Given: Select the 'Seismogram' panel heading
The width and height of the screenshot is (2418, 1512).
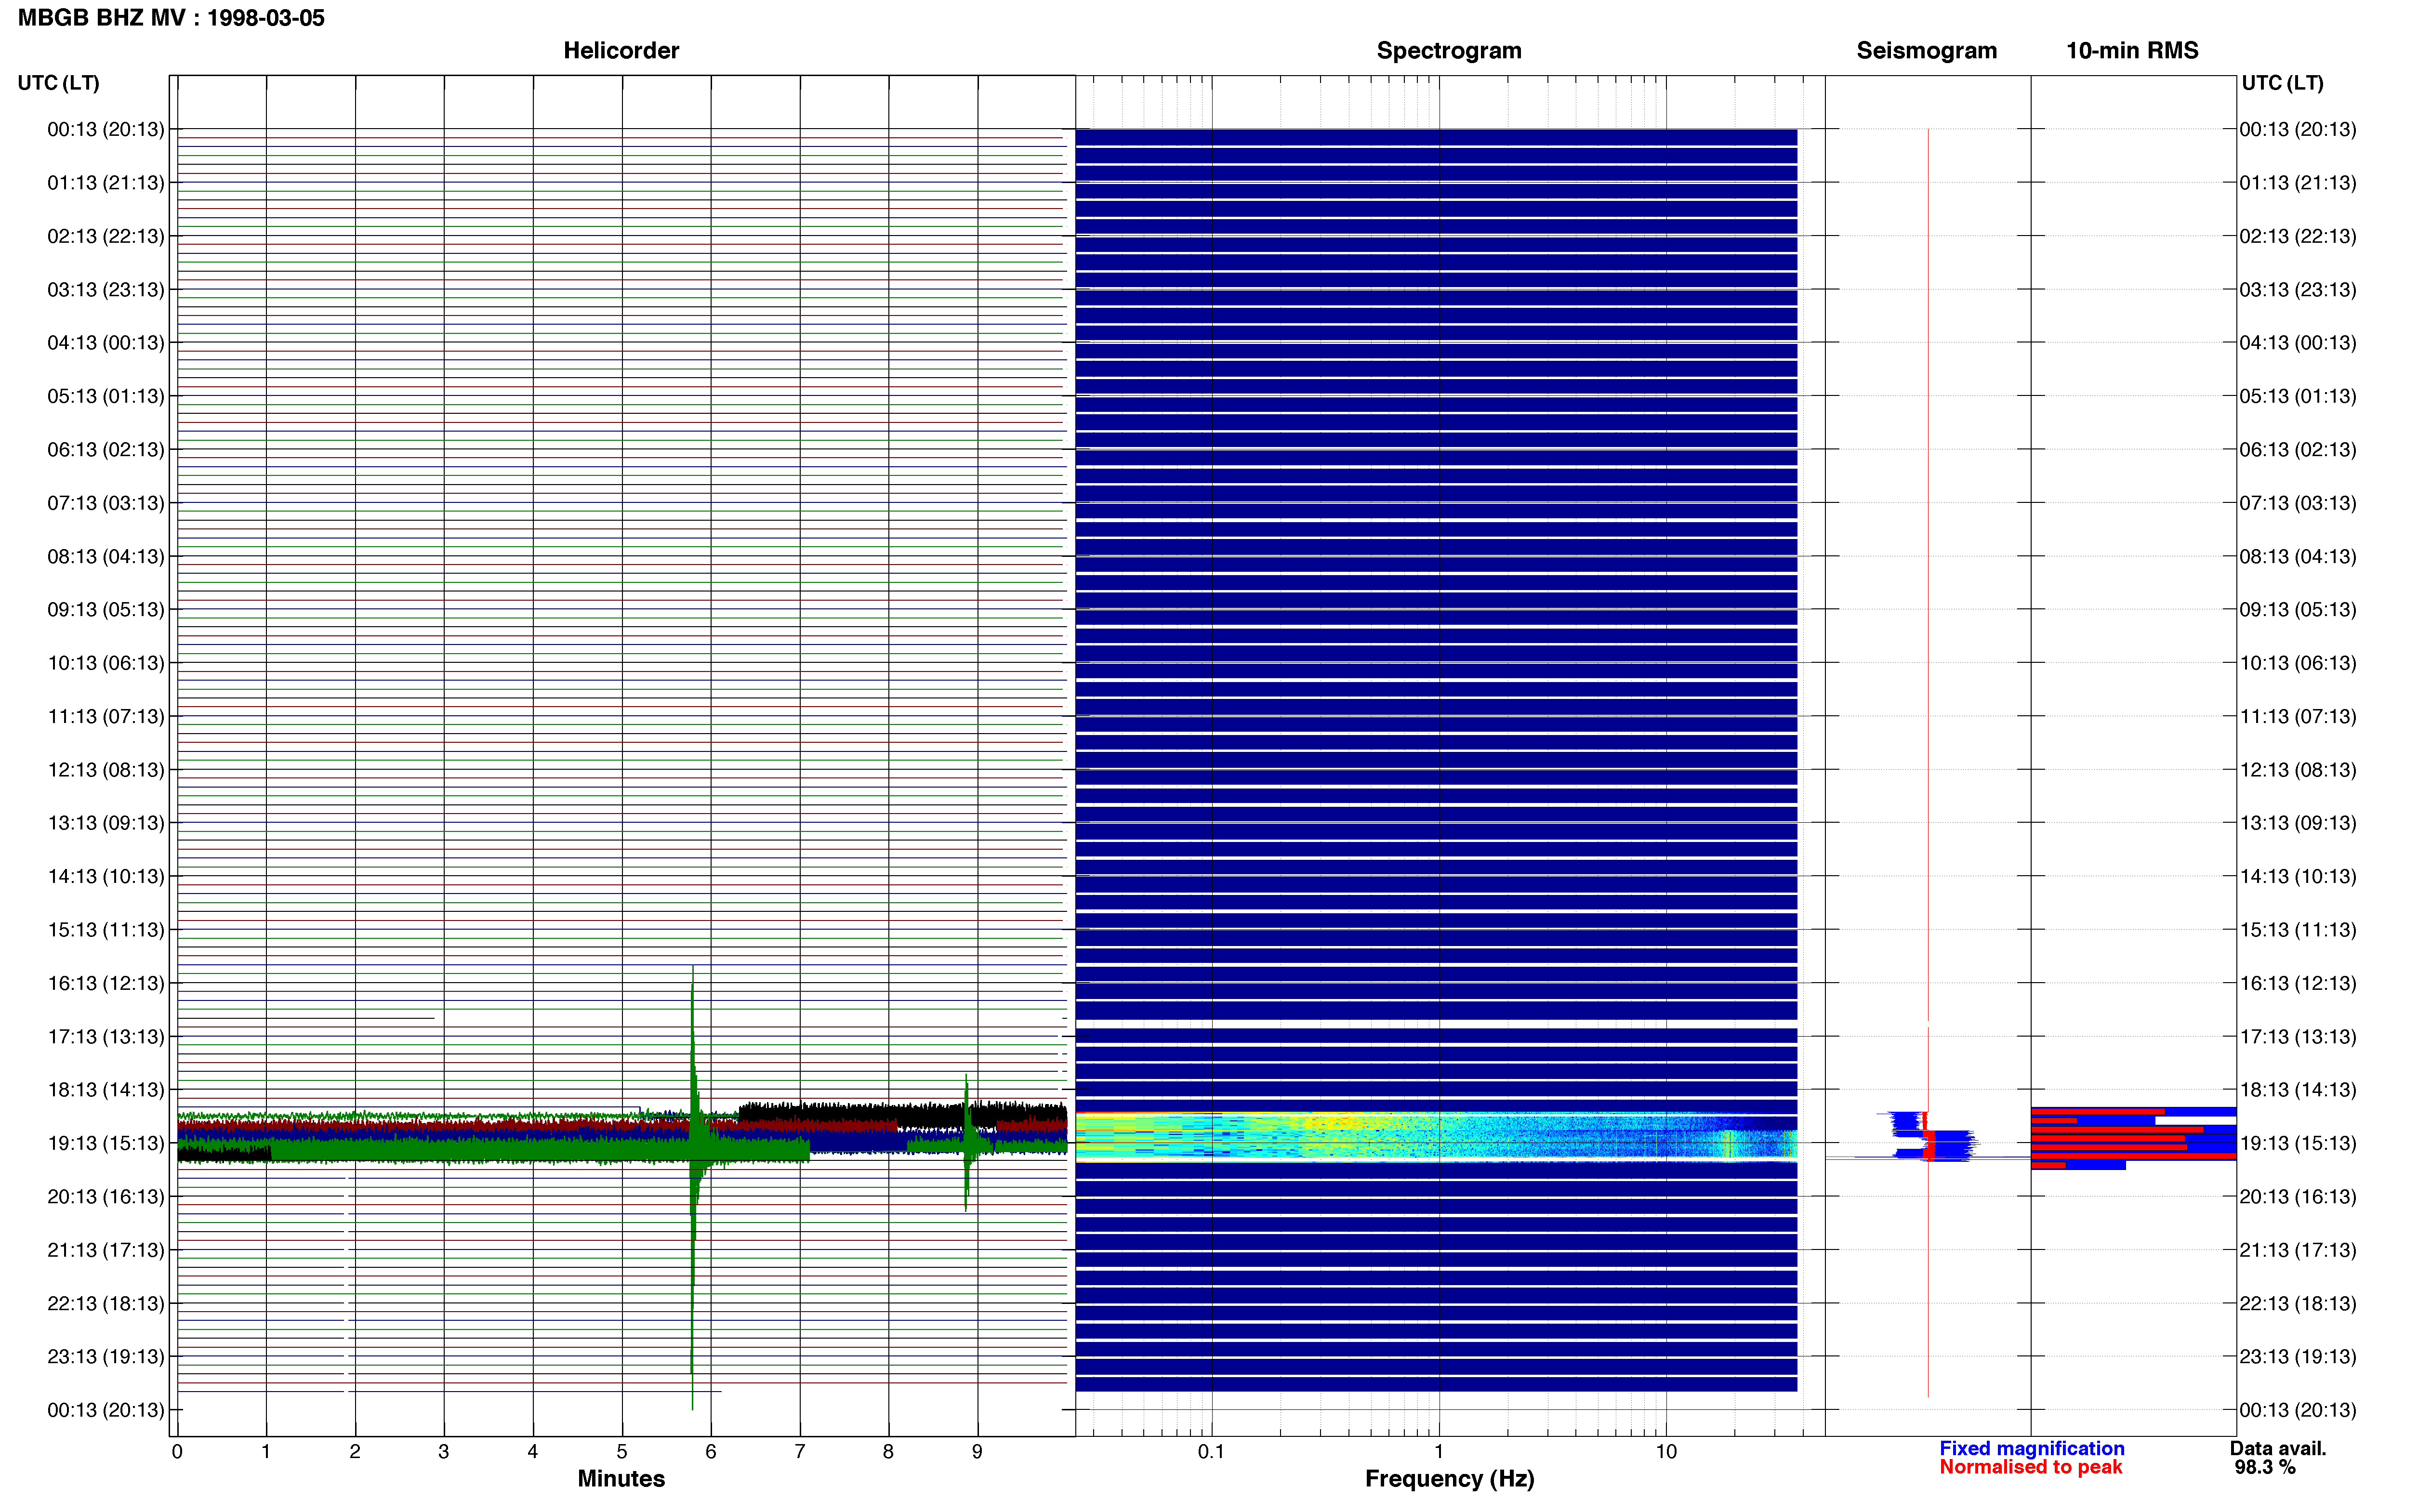Looking at the screenshot, I should point(1926,50).
